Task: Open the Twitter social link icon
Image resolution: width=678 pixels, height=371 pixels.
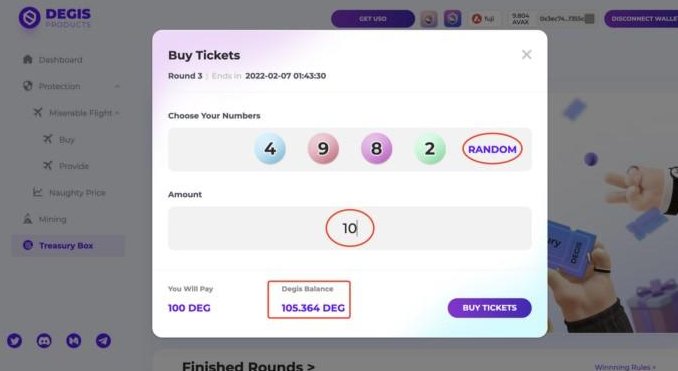Action: [x=14, y=341]
